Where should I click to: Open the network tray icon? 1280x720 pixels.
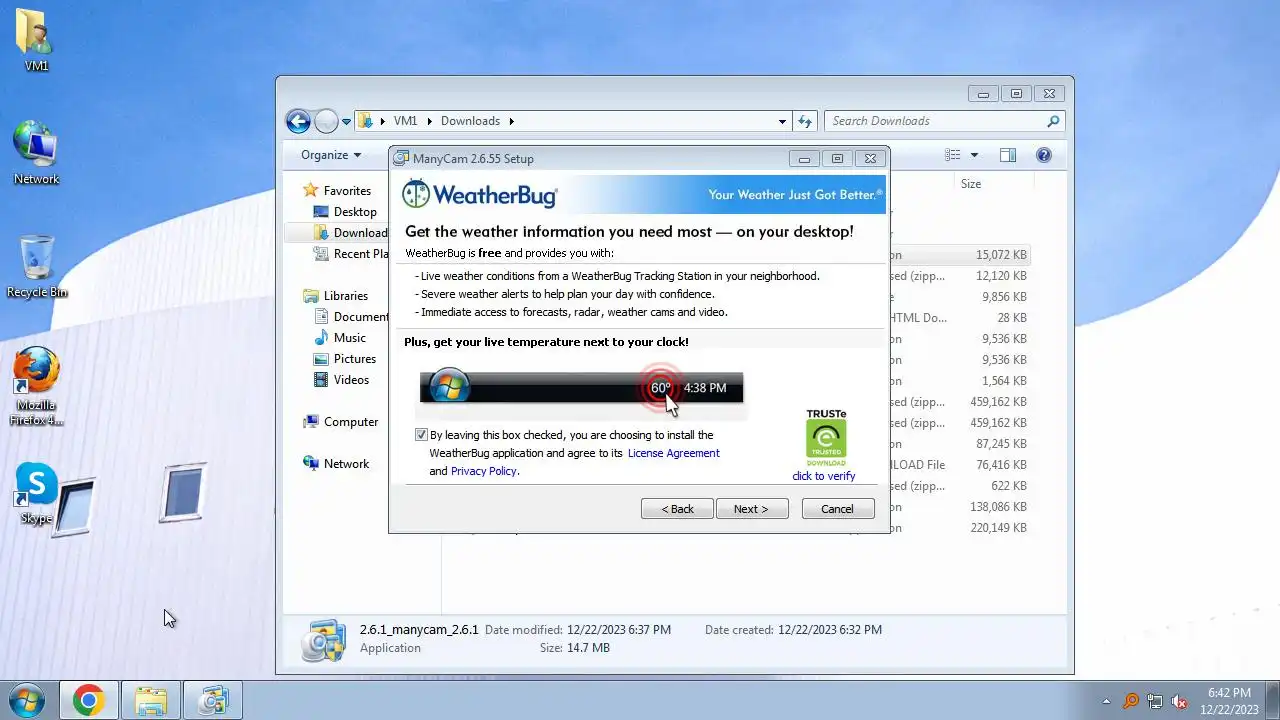pos(1155,701)
